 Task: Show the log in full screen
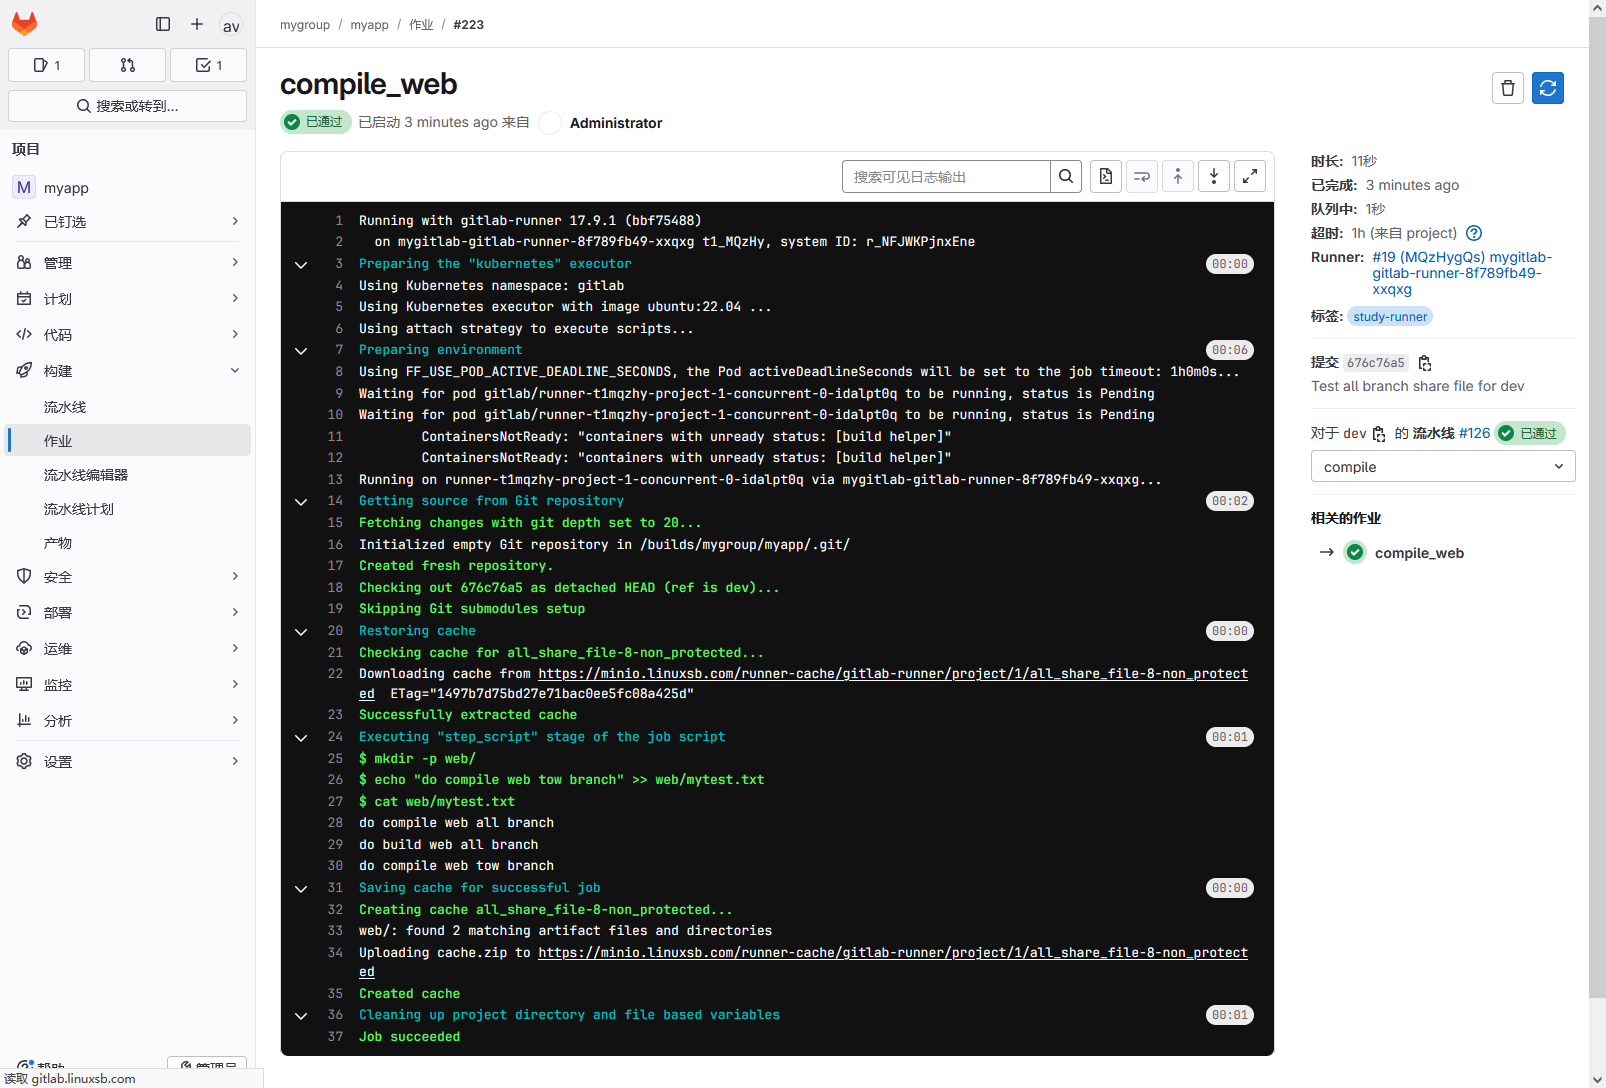tap(1250, 176)
